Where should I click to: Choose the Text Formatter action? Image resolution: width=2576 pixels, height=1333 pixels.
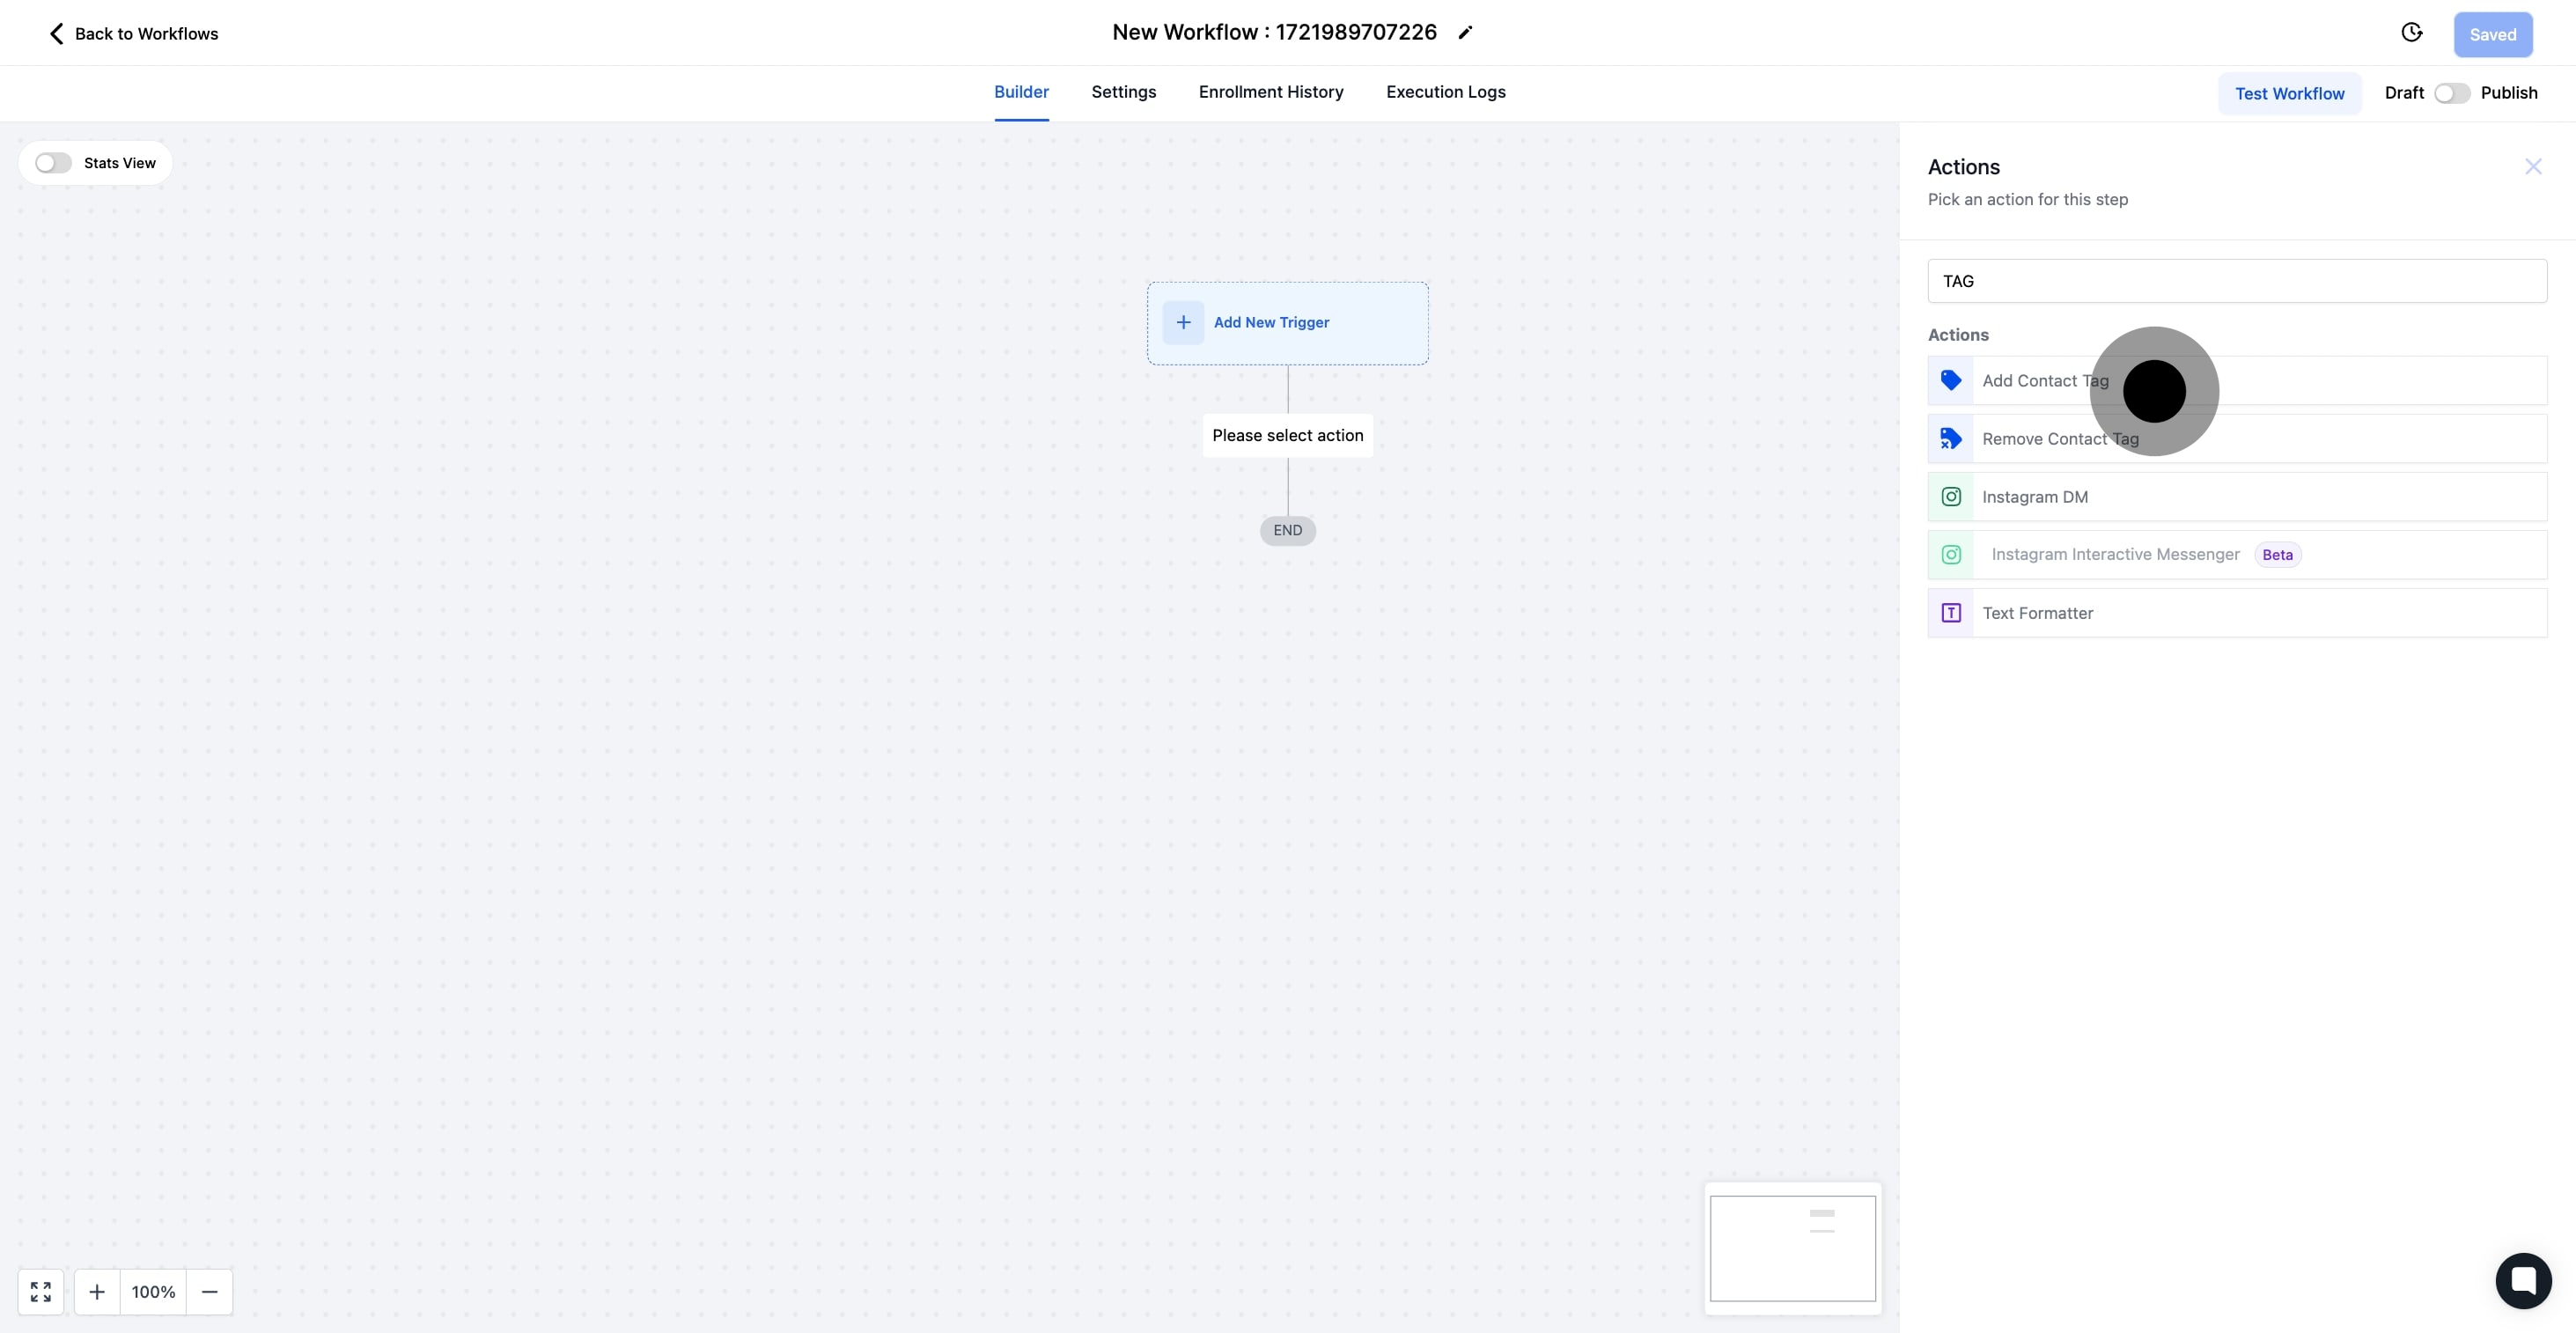tap(2237, 613)
